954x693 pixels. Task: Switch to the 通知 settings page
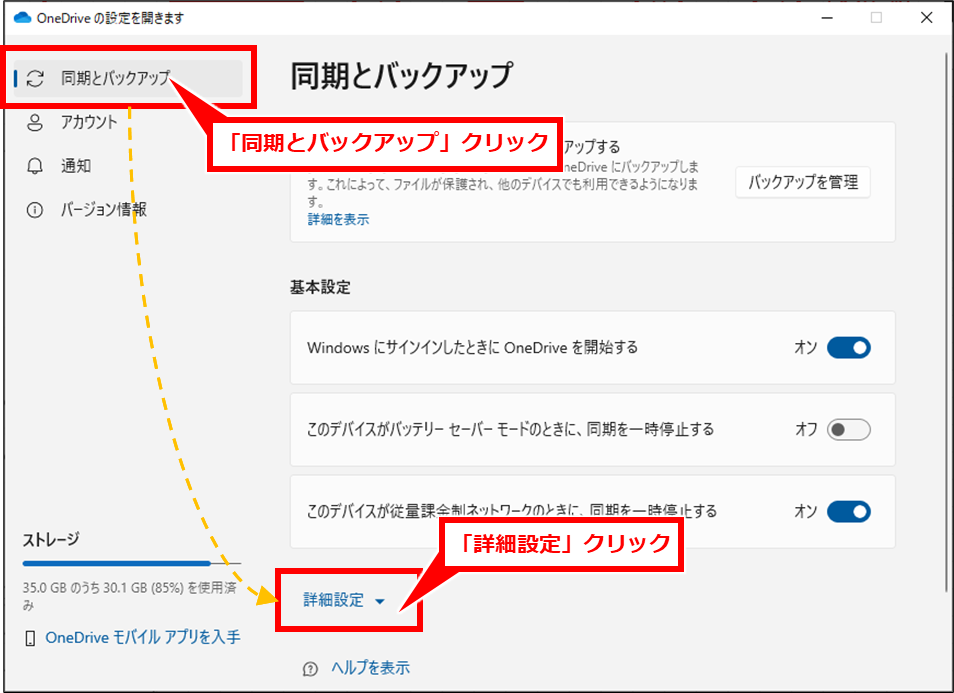tap(76, 166)
